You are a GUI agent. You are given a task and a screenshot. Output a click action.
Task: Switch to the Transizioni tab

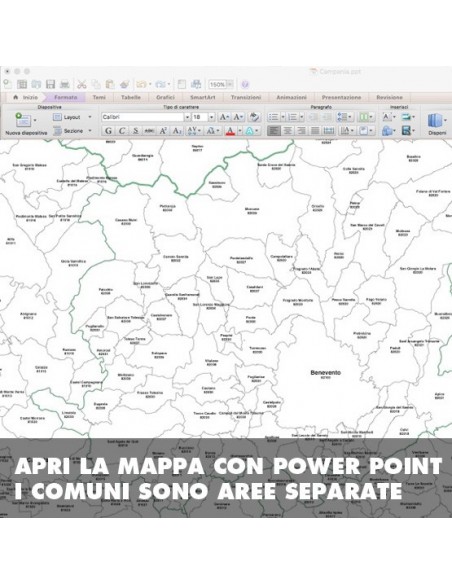tap(246, 97)
